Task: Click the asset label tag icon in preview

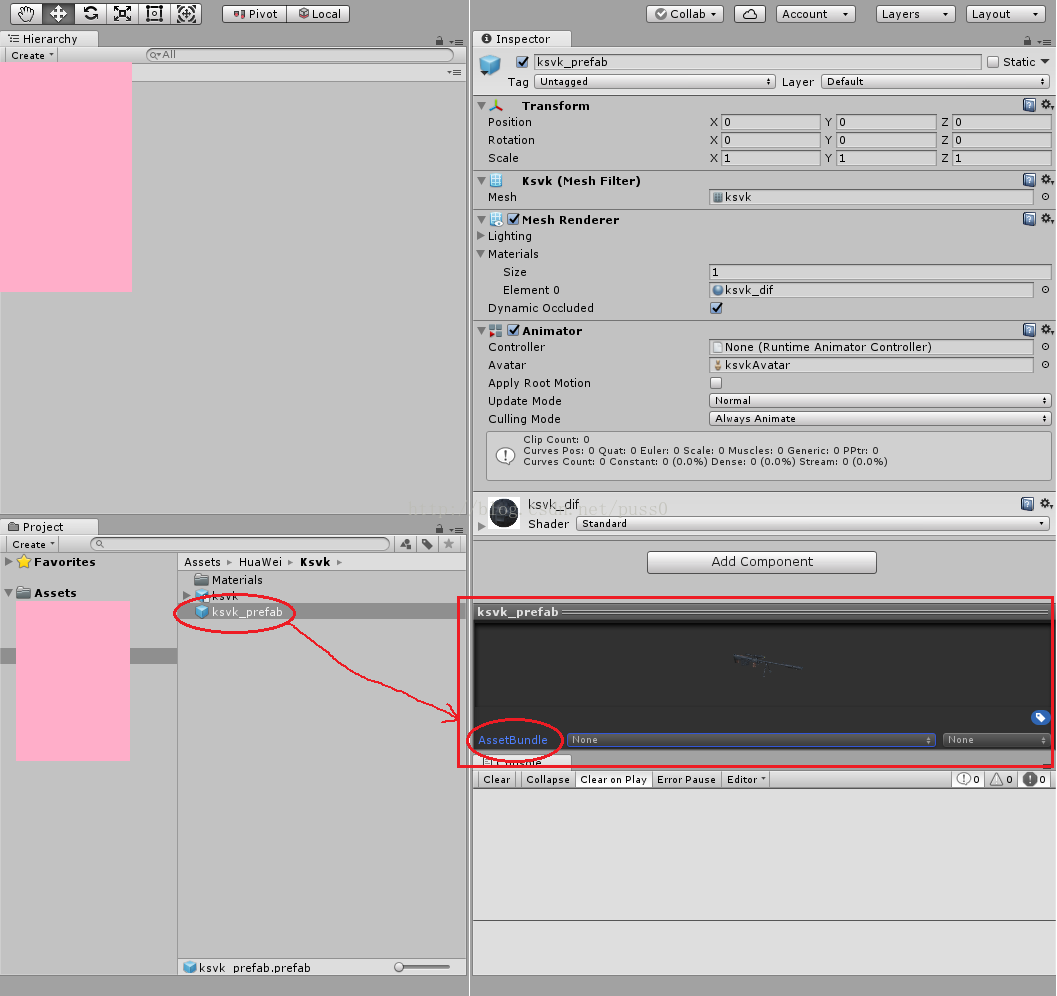Action: 1040,718
